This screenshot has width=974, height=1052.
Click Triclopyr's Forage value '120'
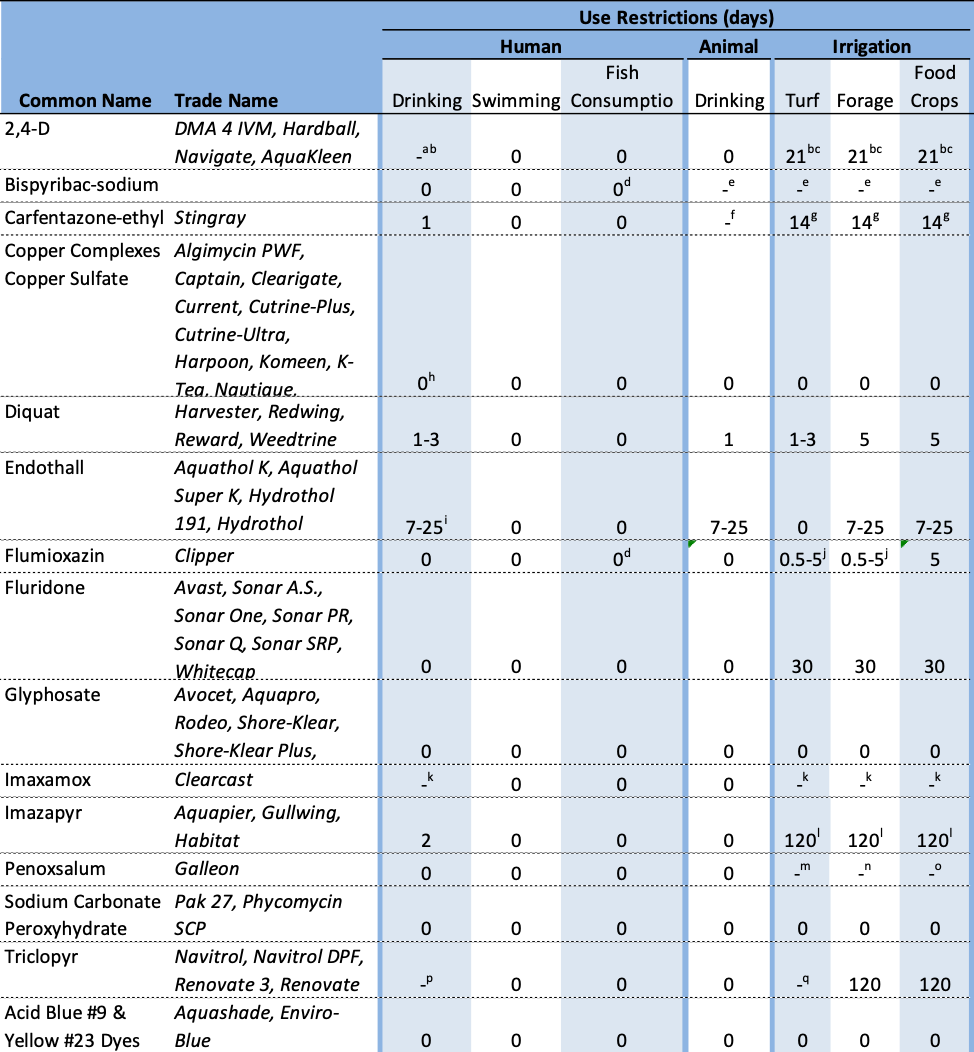tap(865, 985)
